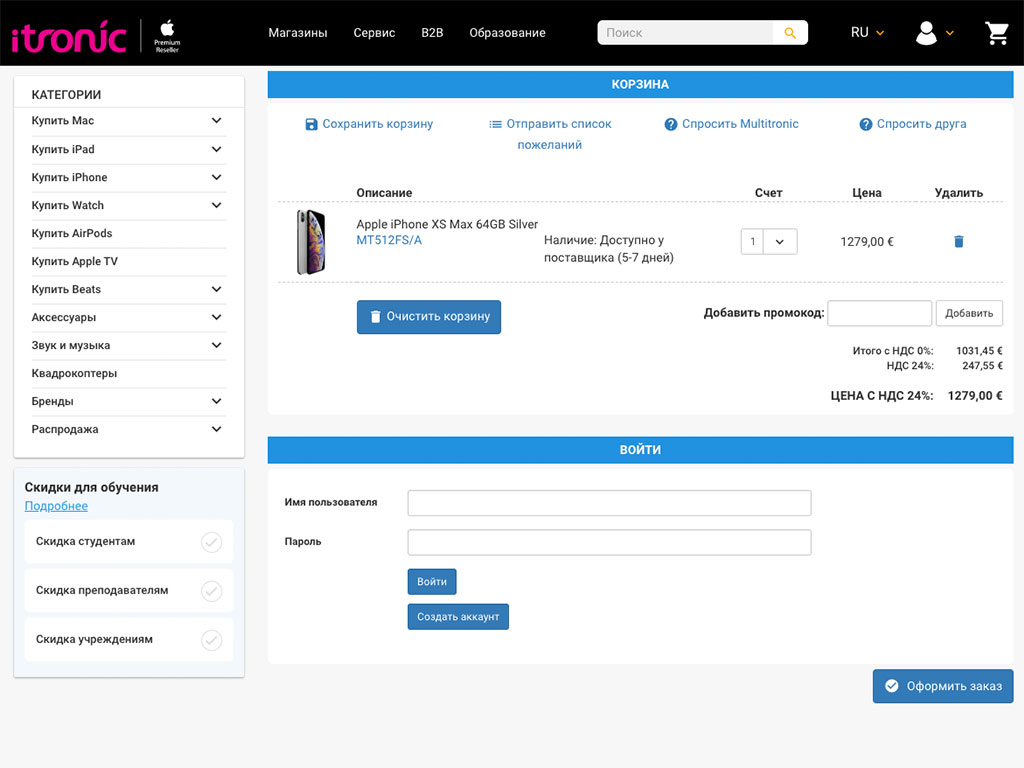Click the Спросить друга link

[x=921, y=124]
